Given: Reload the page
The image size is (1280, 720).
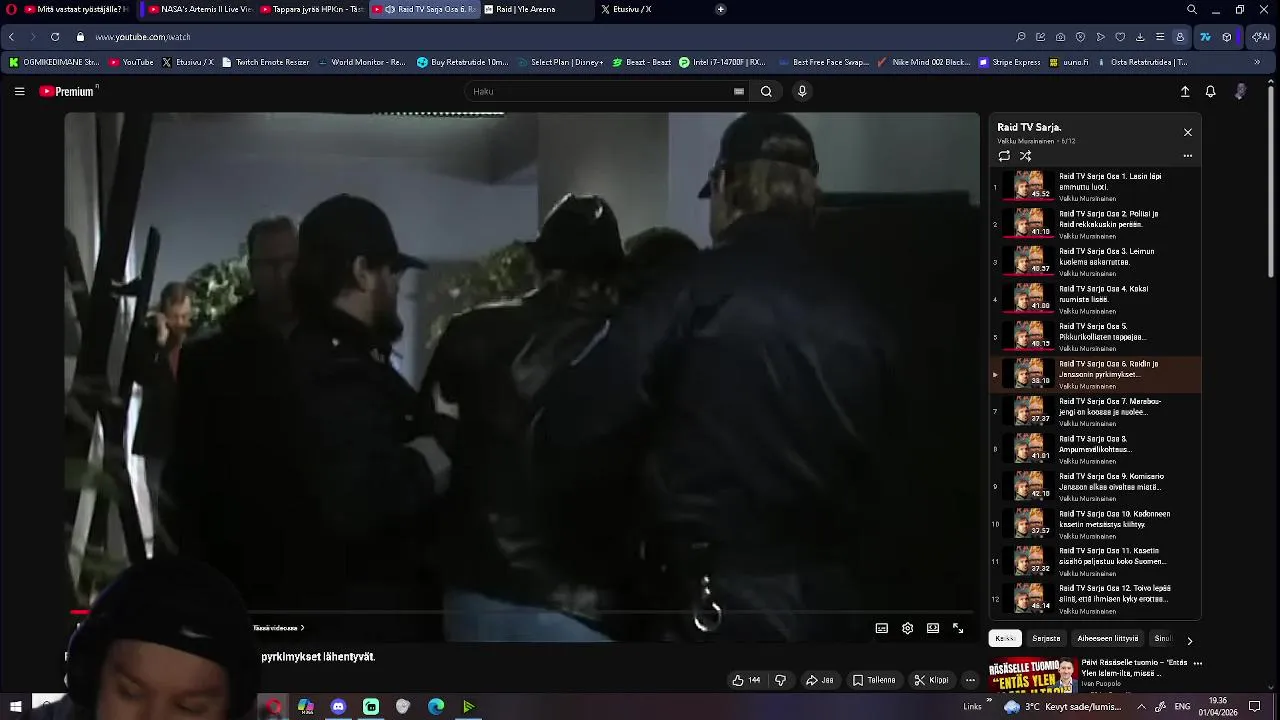Looking at the screenshot, I should tap(55, 37).
